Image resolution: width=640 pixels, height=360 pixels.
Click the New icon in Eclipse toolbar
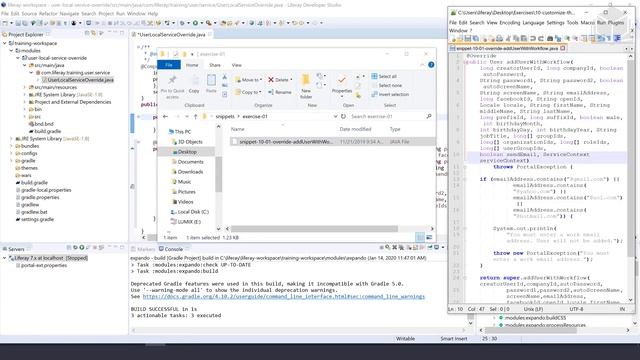click(5, 23)
